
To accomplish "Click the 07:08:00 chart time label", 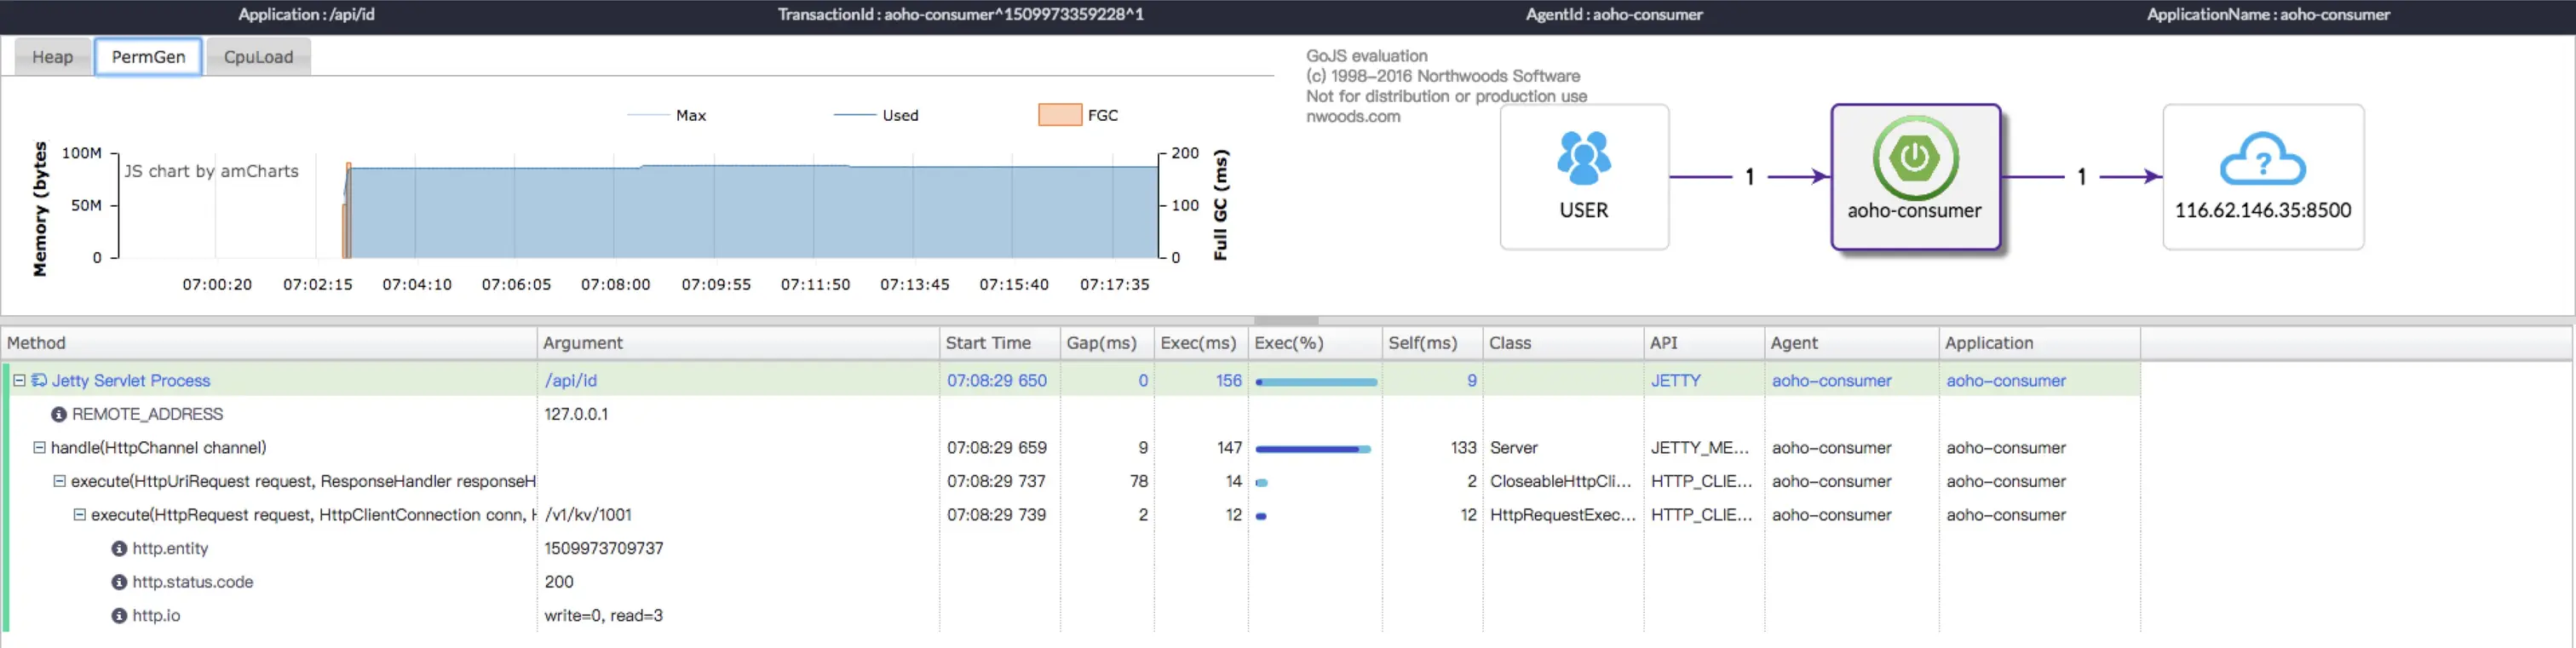I will click(x=615, y=284).
